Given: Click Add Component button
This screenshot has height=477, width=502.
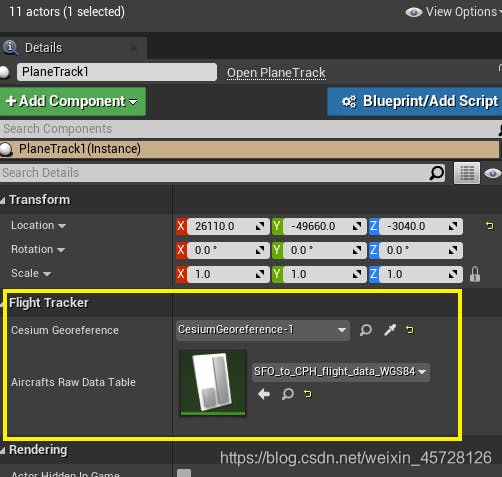Looking at the screenshot, I should click(73, 101).
